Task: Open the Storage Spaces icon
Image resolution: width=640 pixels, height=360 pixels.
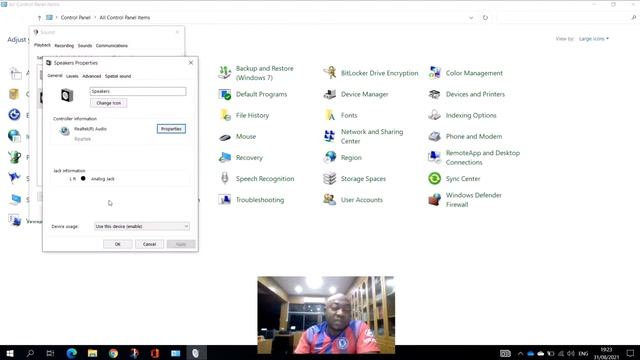Action: click(329, 179)
